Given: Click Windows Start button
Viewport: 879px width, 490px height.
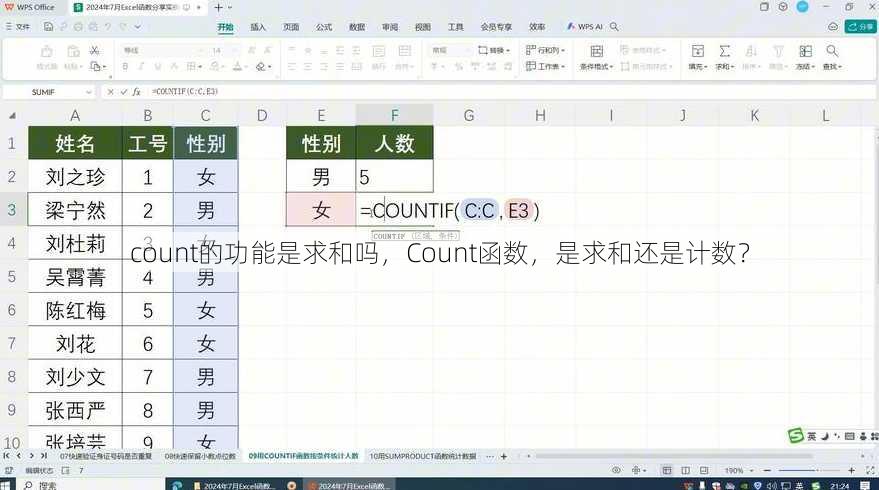Looking at the screenshot, I should click(x=6, y=485).
